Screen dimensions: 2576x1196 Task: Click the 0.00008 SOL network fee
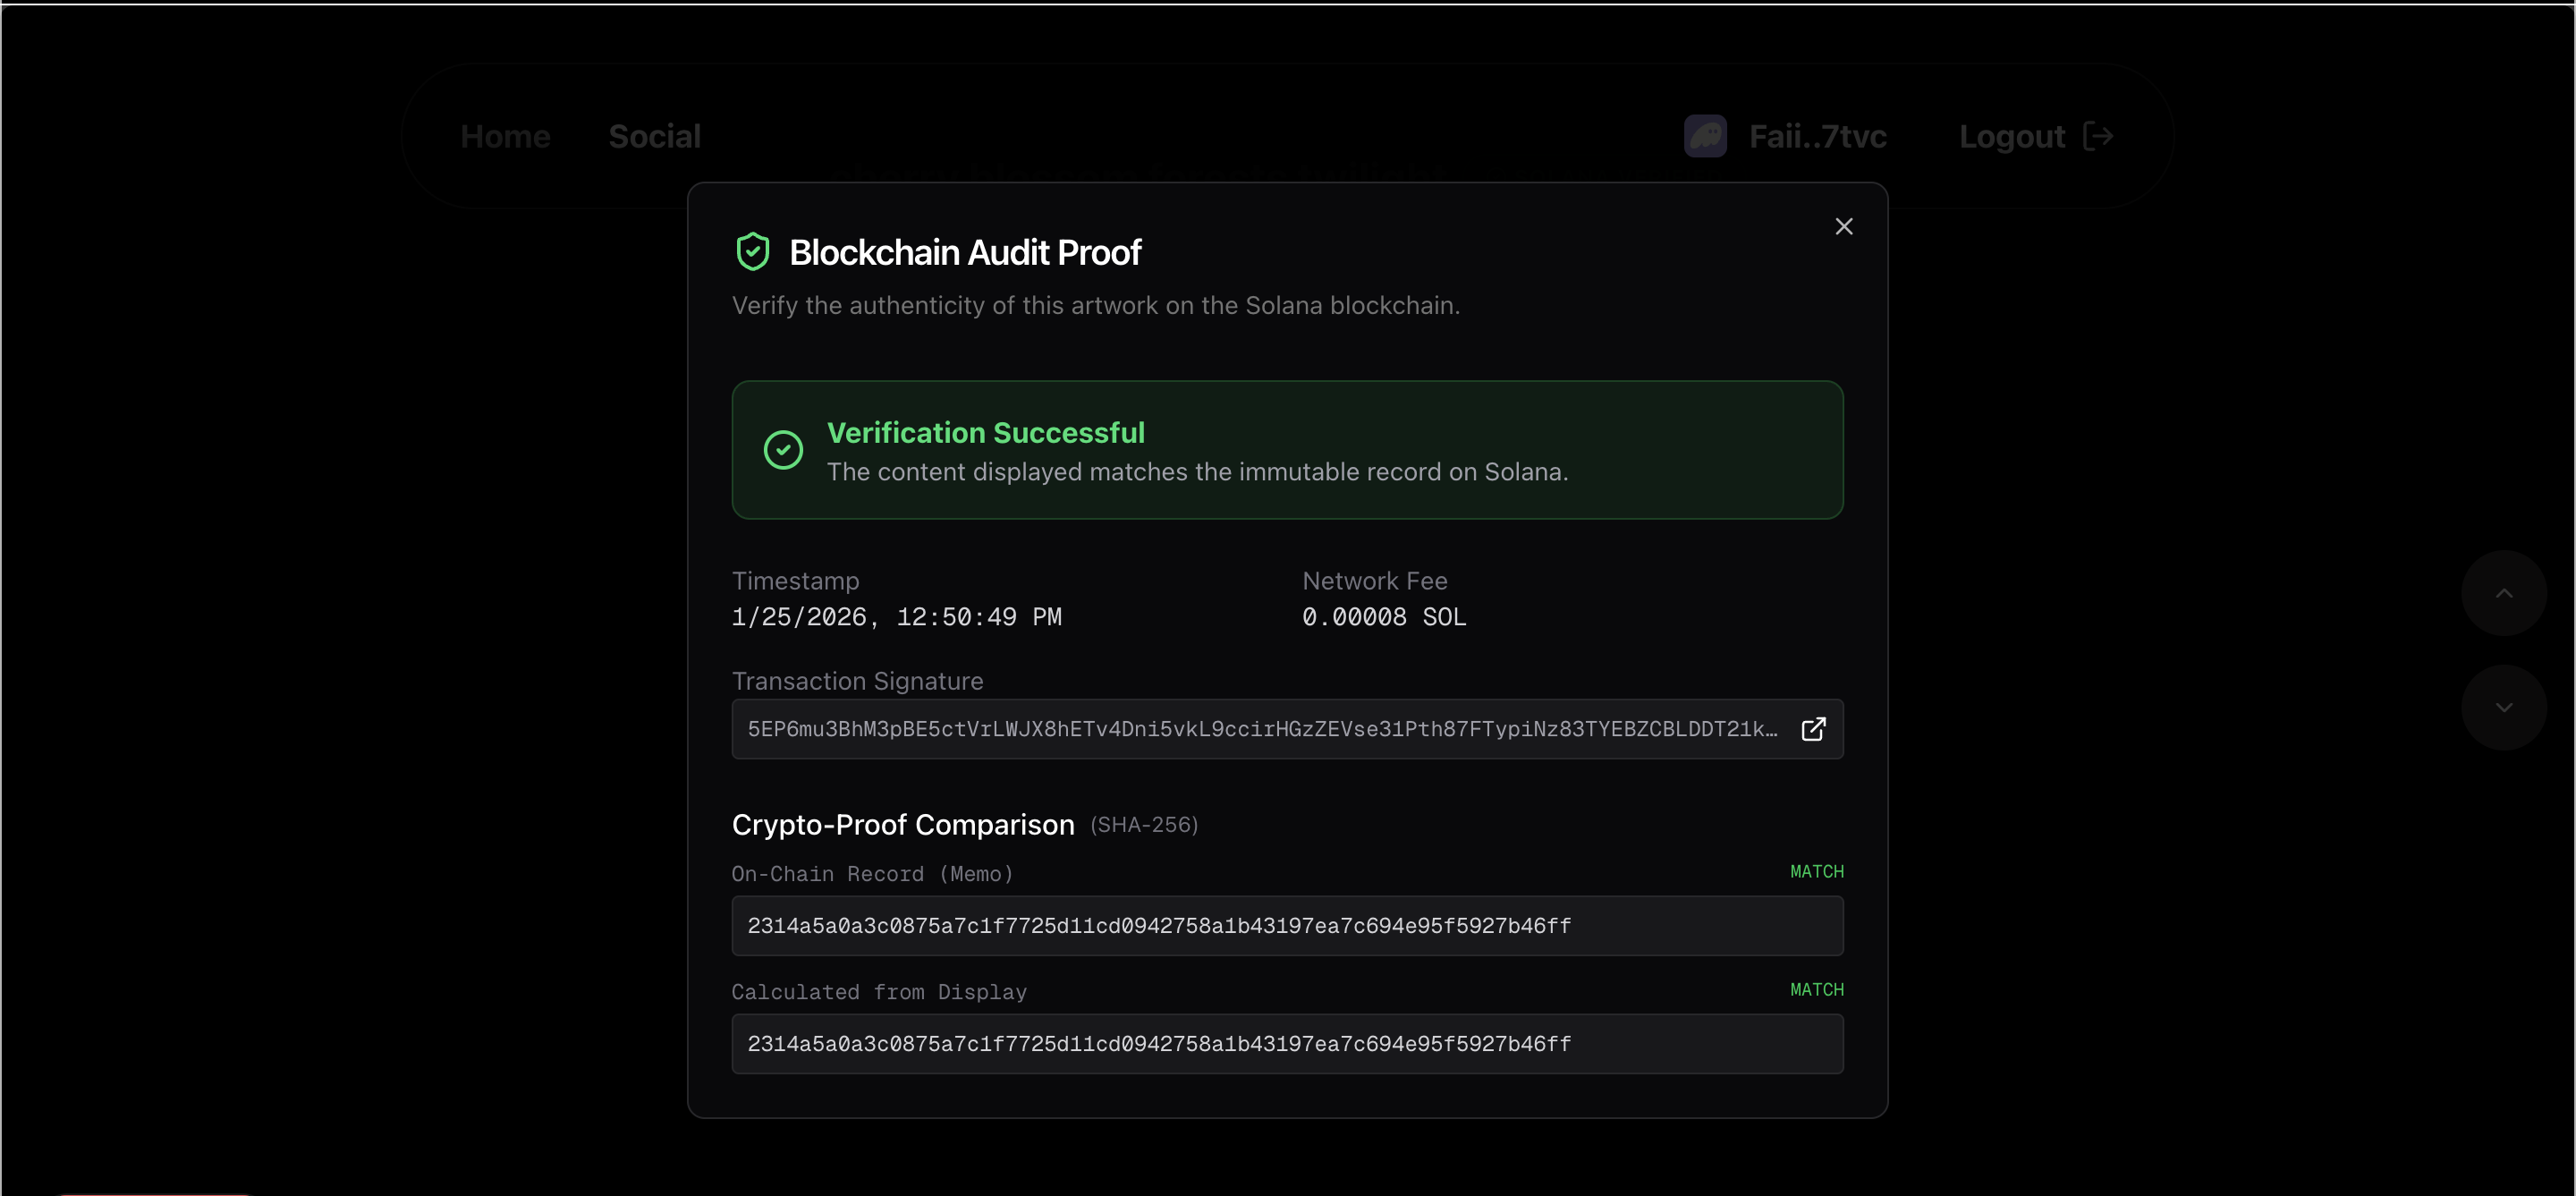click(1384, 617)
